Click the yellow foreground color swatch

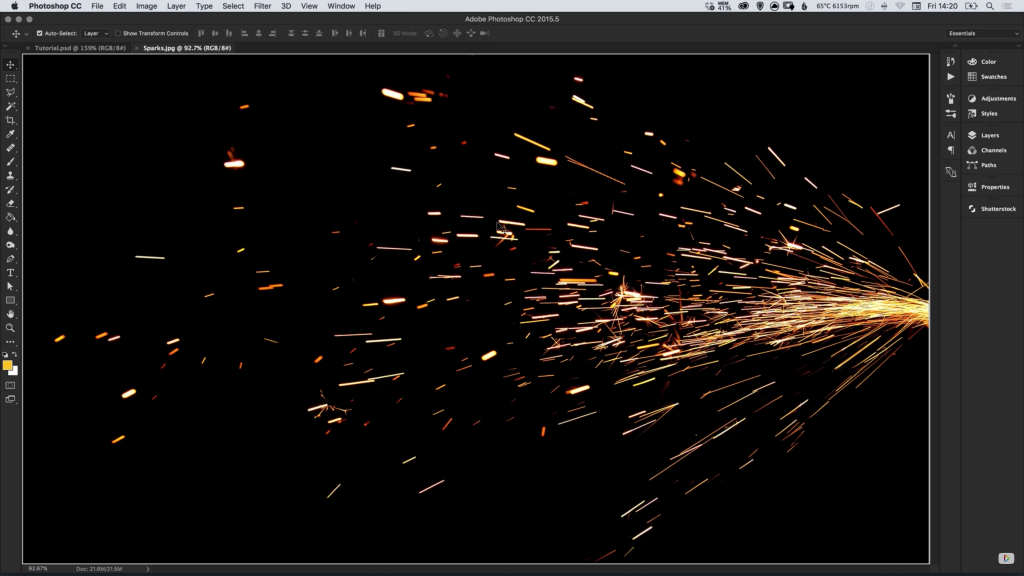click(7, 365)
